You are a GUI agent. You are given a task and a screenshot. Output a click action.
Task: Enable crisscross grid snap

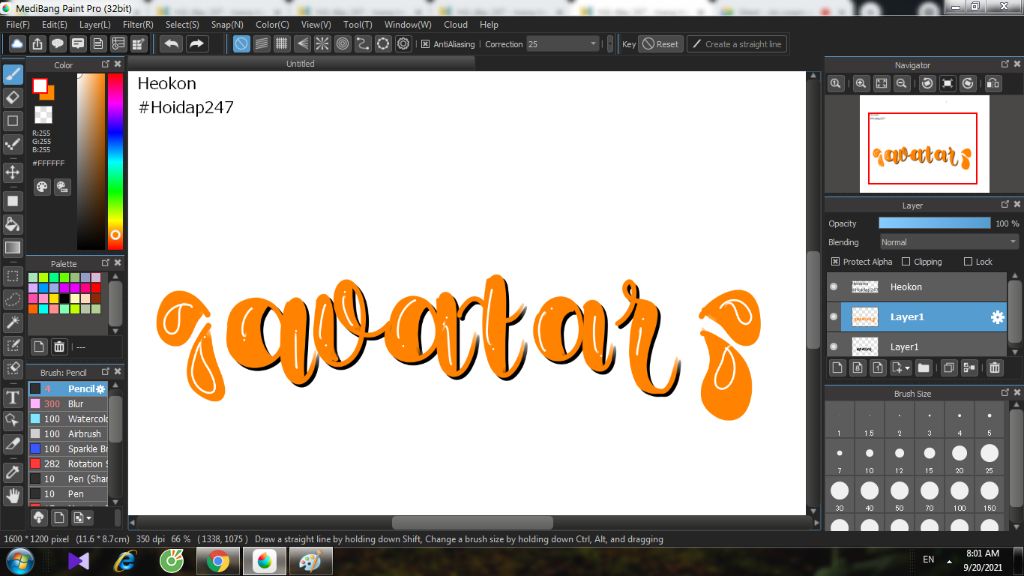click(x=281, y=44)
